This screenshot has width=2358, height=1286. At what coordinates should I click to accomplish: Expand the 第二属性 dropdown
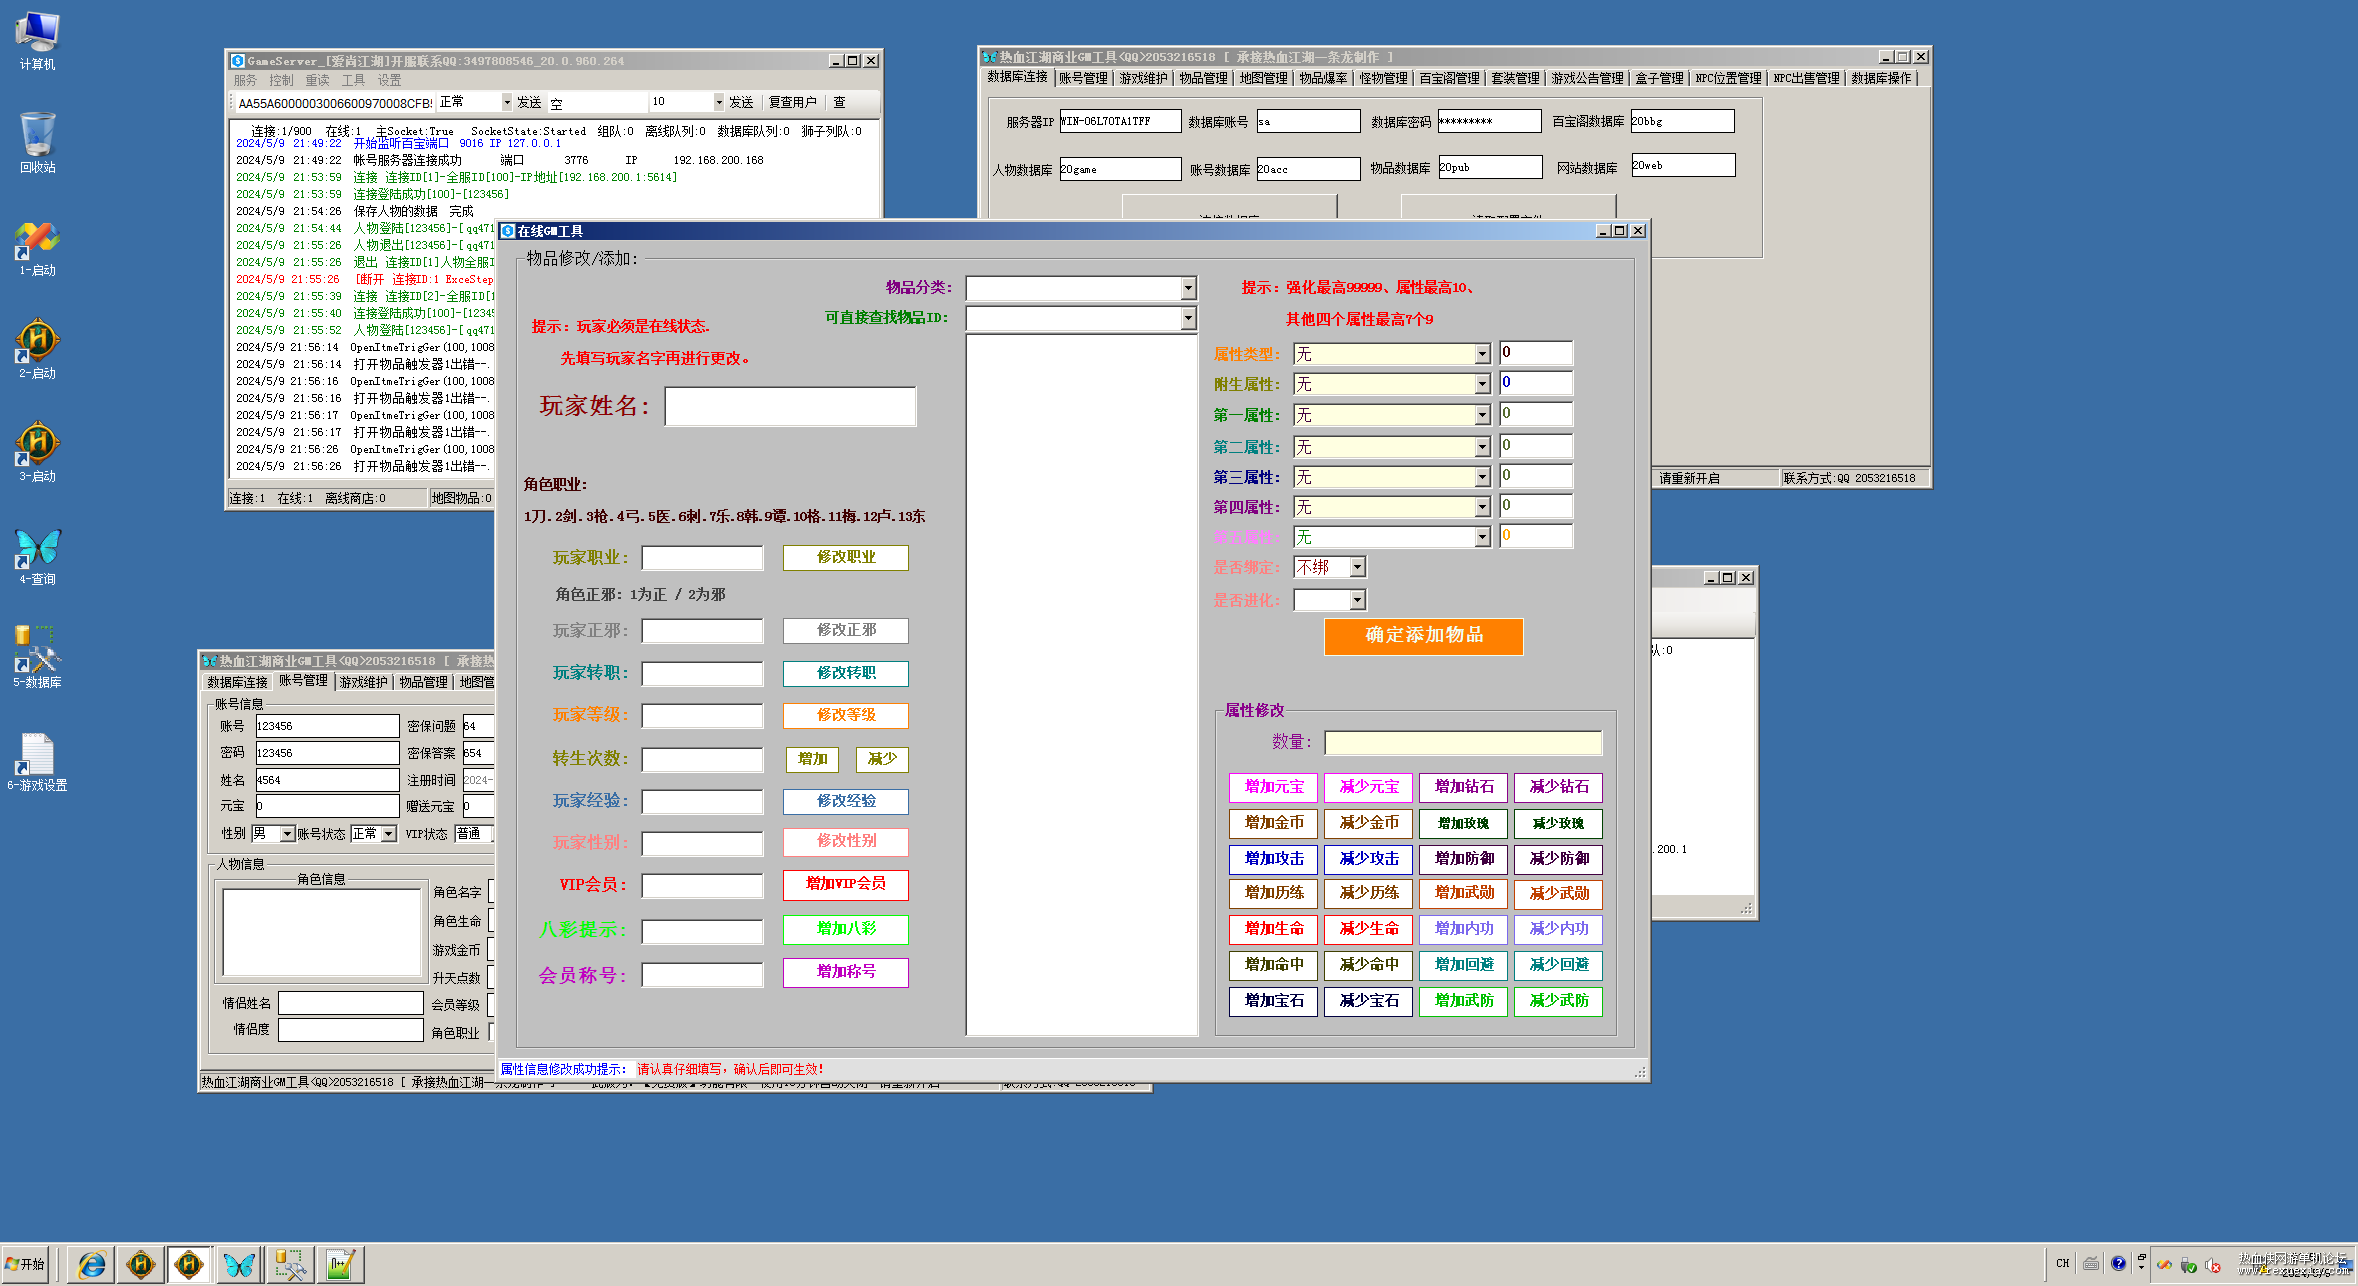tap(1482, 448)
